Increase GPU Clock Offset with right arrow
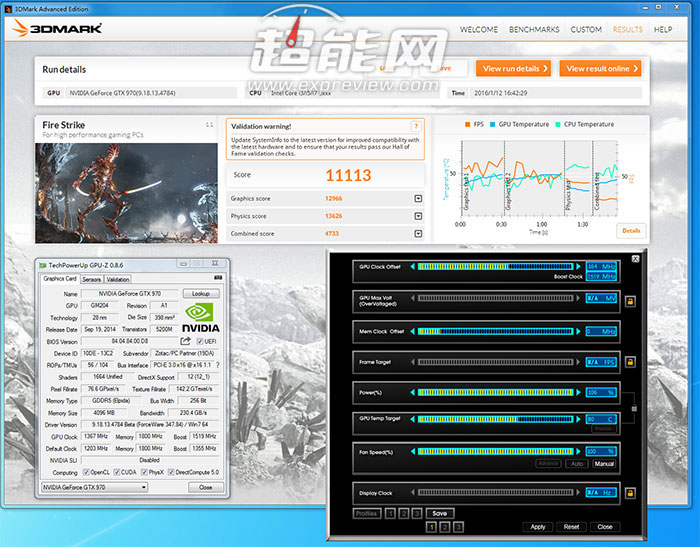Screen dimensions: 700x547 coord(579,267)
